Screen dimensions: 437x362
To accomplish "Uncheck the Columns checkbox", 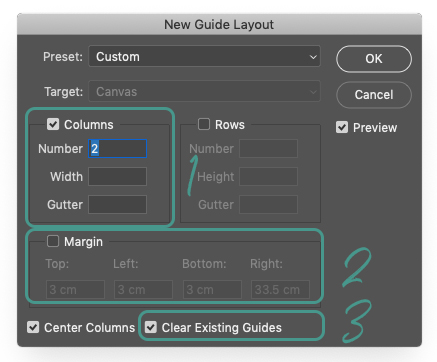I will click(x=53, y=124).
